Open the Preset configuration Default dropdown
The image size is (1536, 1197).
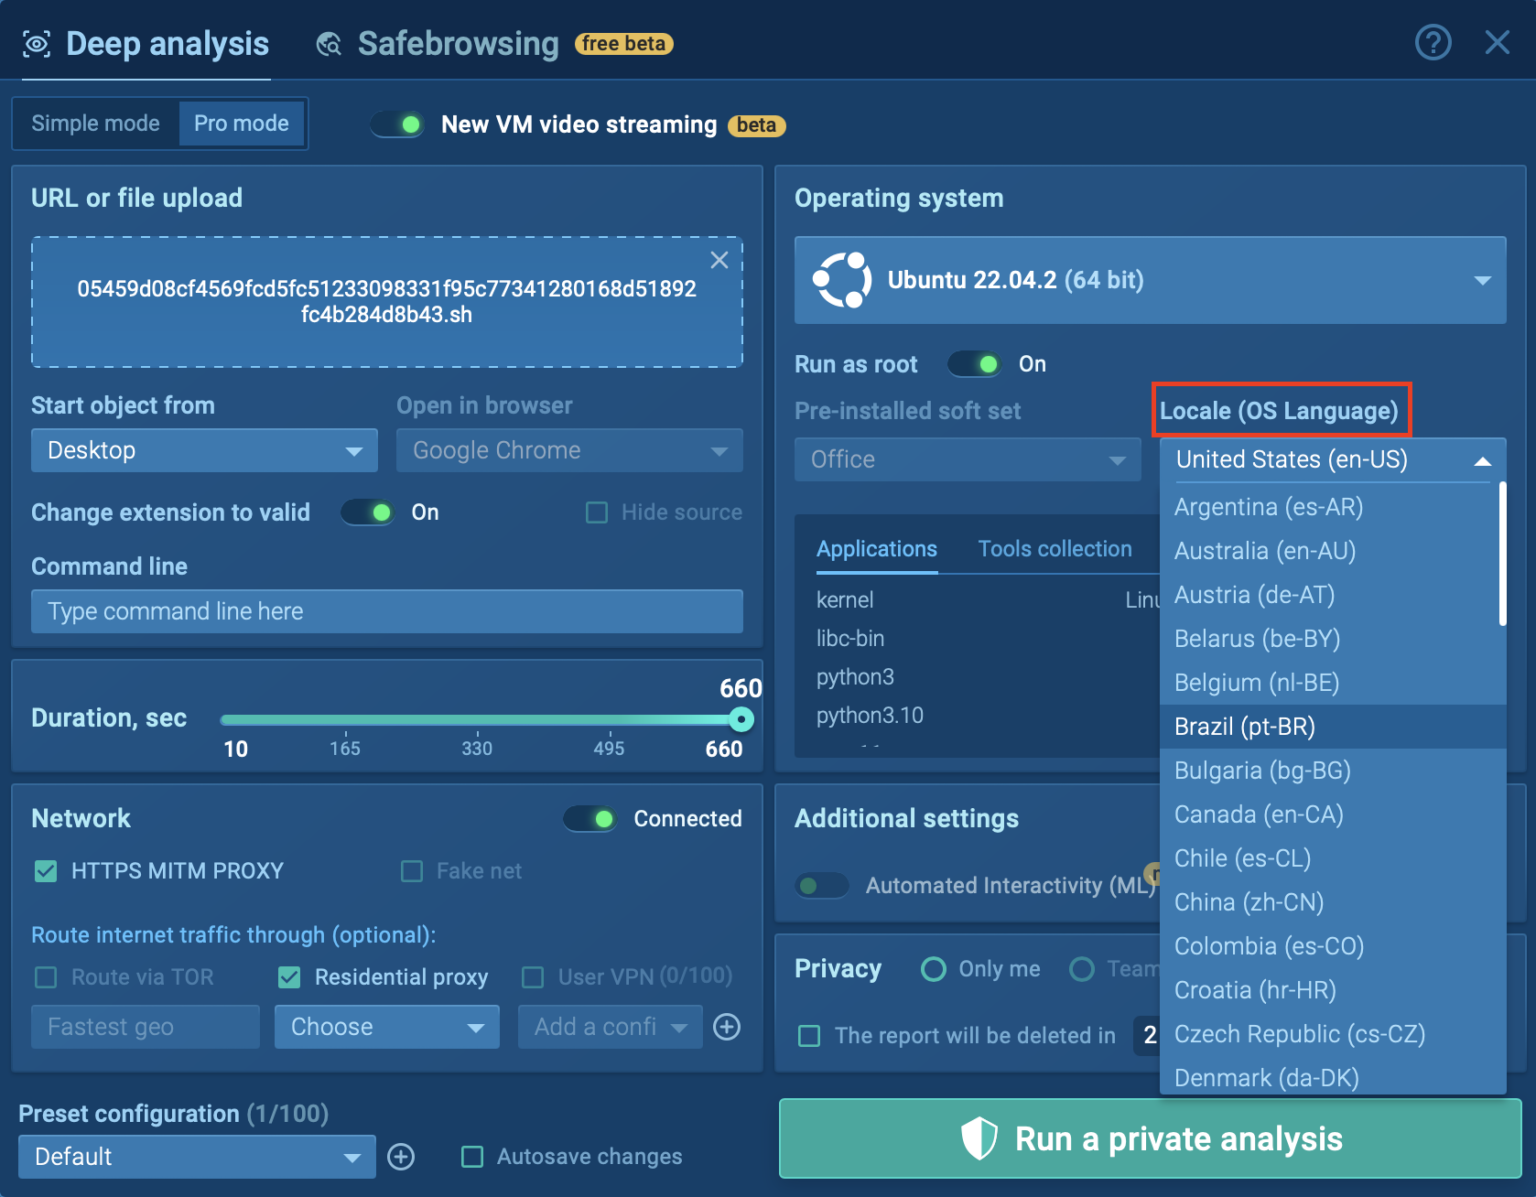click(x=197, y=1157)
